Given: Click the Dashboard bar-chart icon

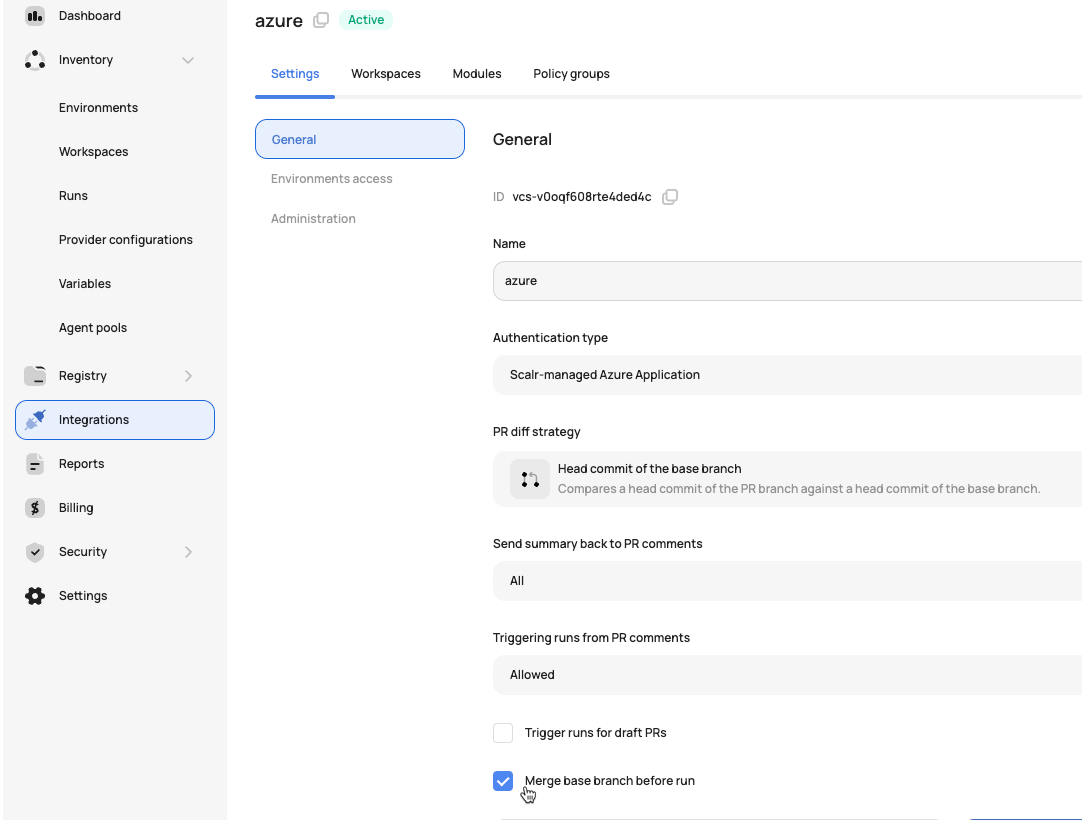Looking at the screenshot, I should (x=35, y=15).
